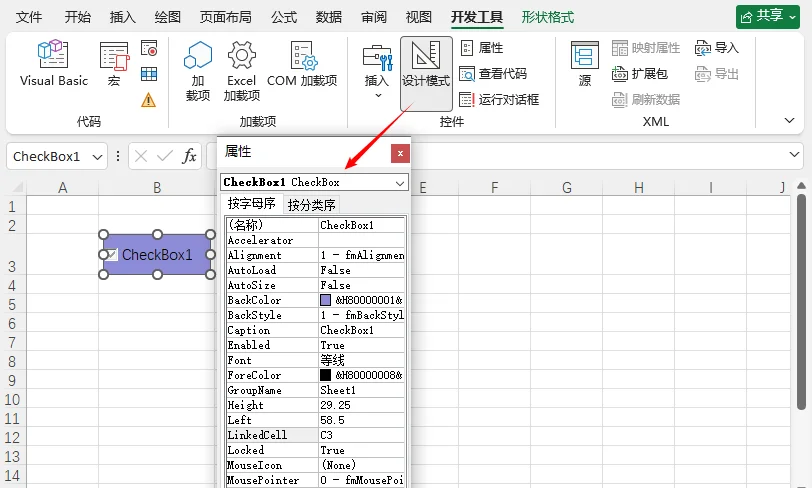Click XML 导出 export

pyautogui.click(x=717, y=74)
